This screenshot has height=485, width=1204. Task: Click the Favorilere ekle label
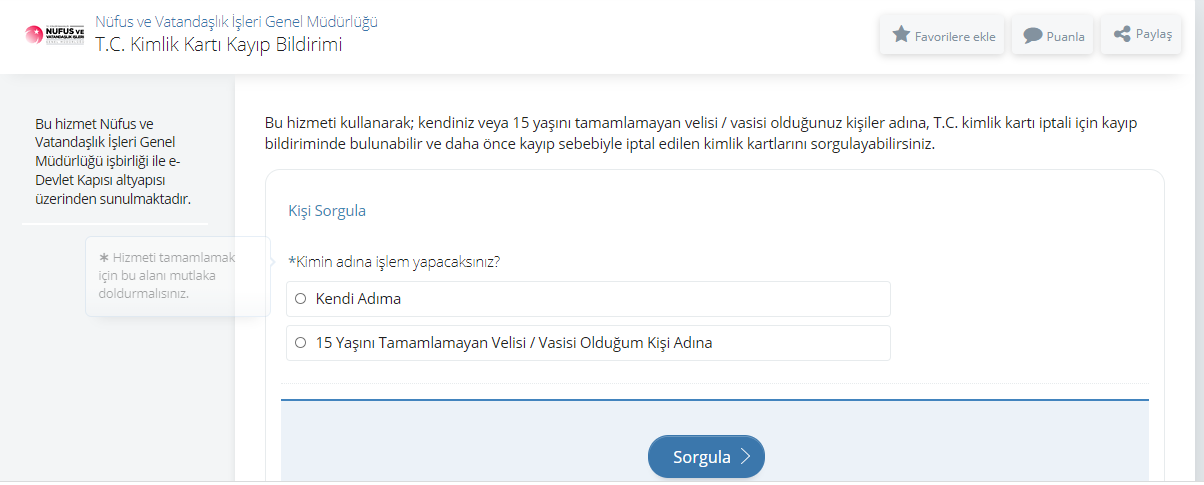pyautogui.click(x=955, y=36)
